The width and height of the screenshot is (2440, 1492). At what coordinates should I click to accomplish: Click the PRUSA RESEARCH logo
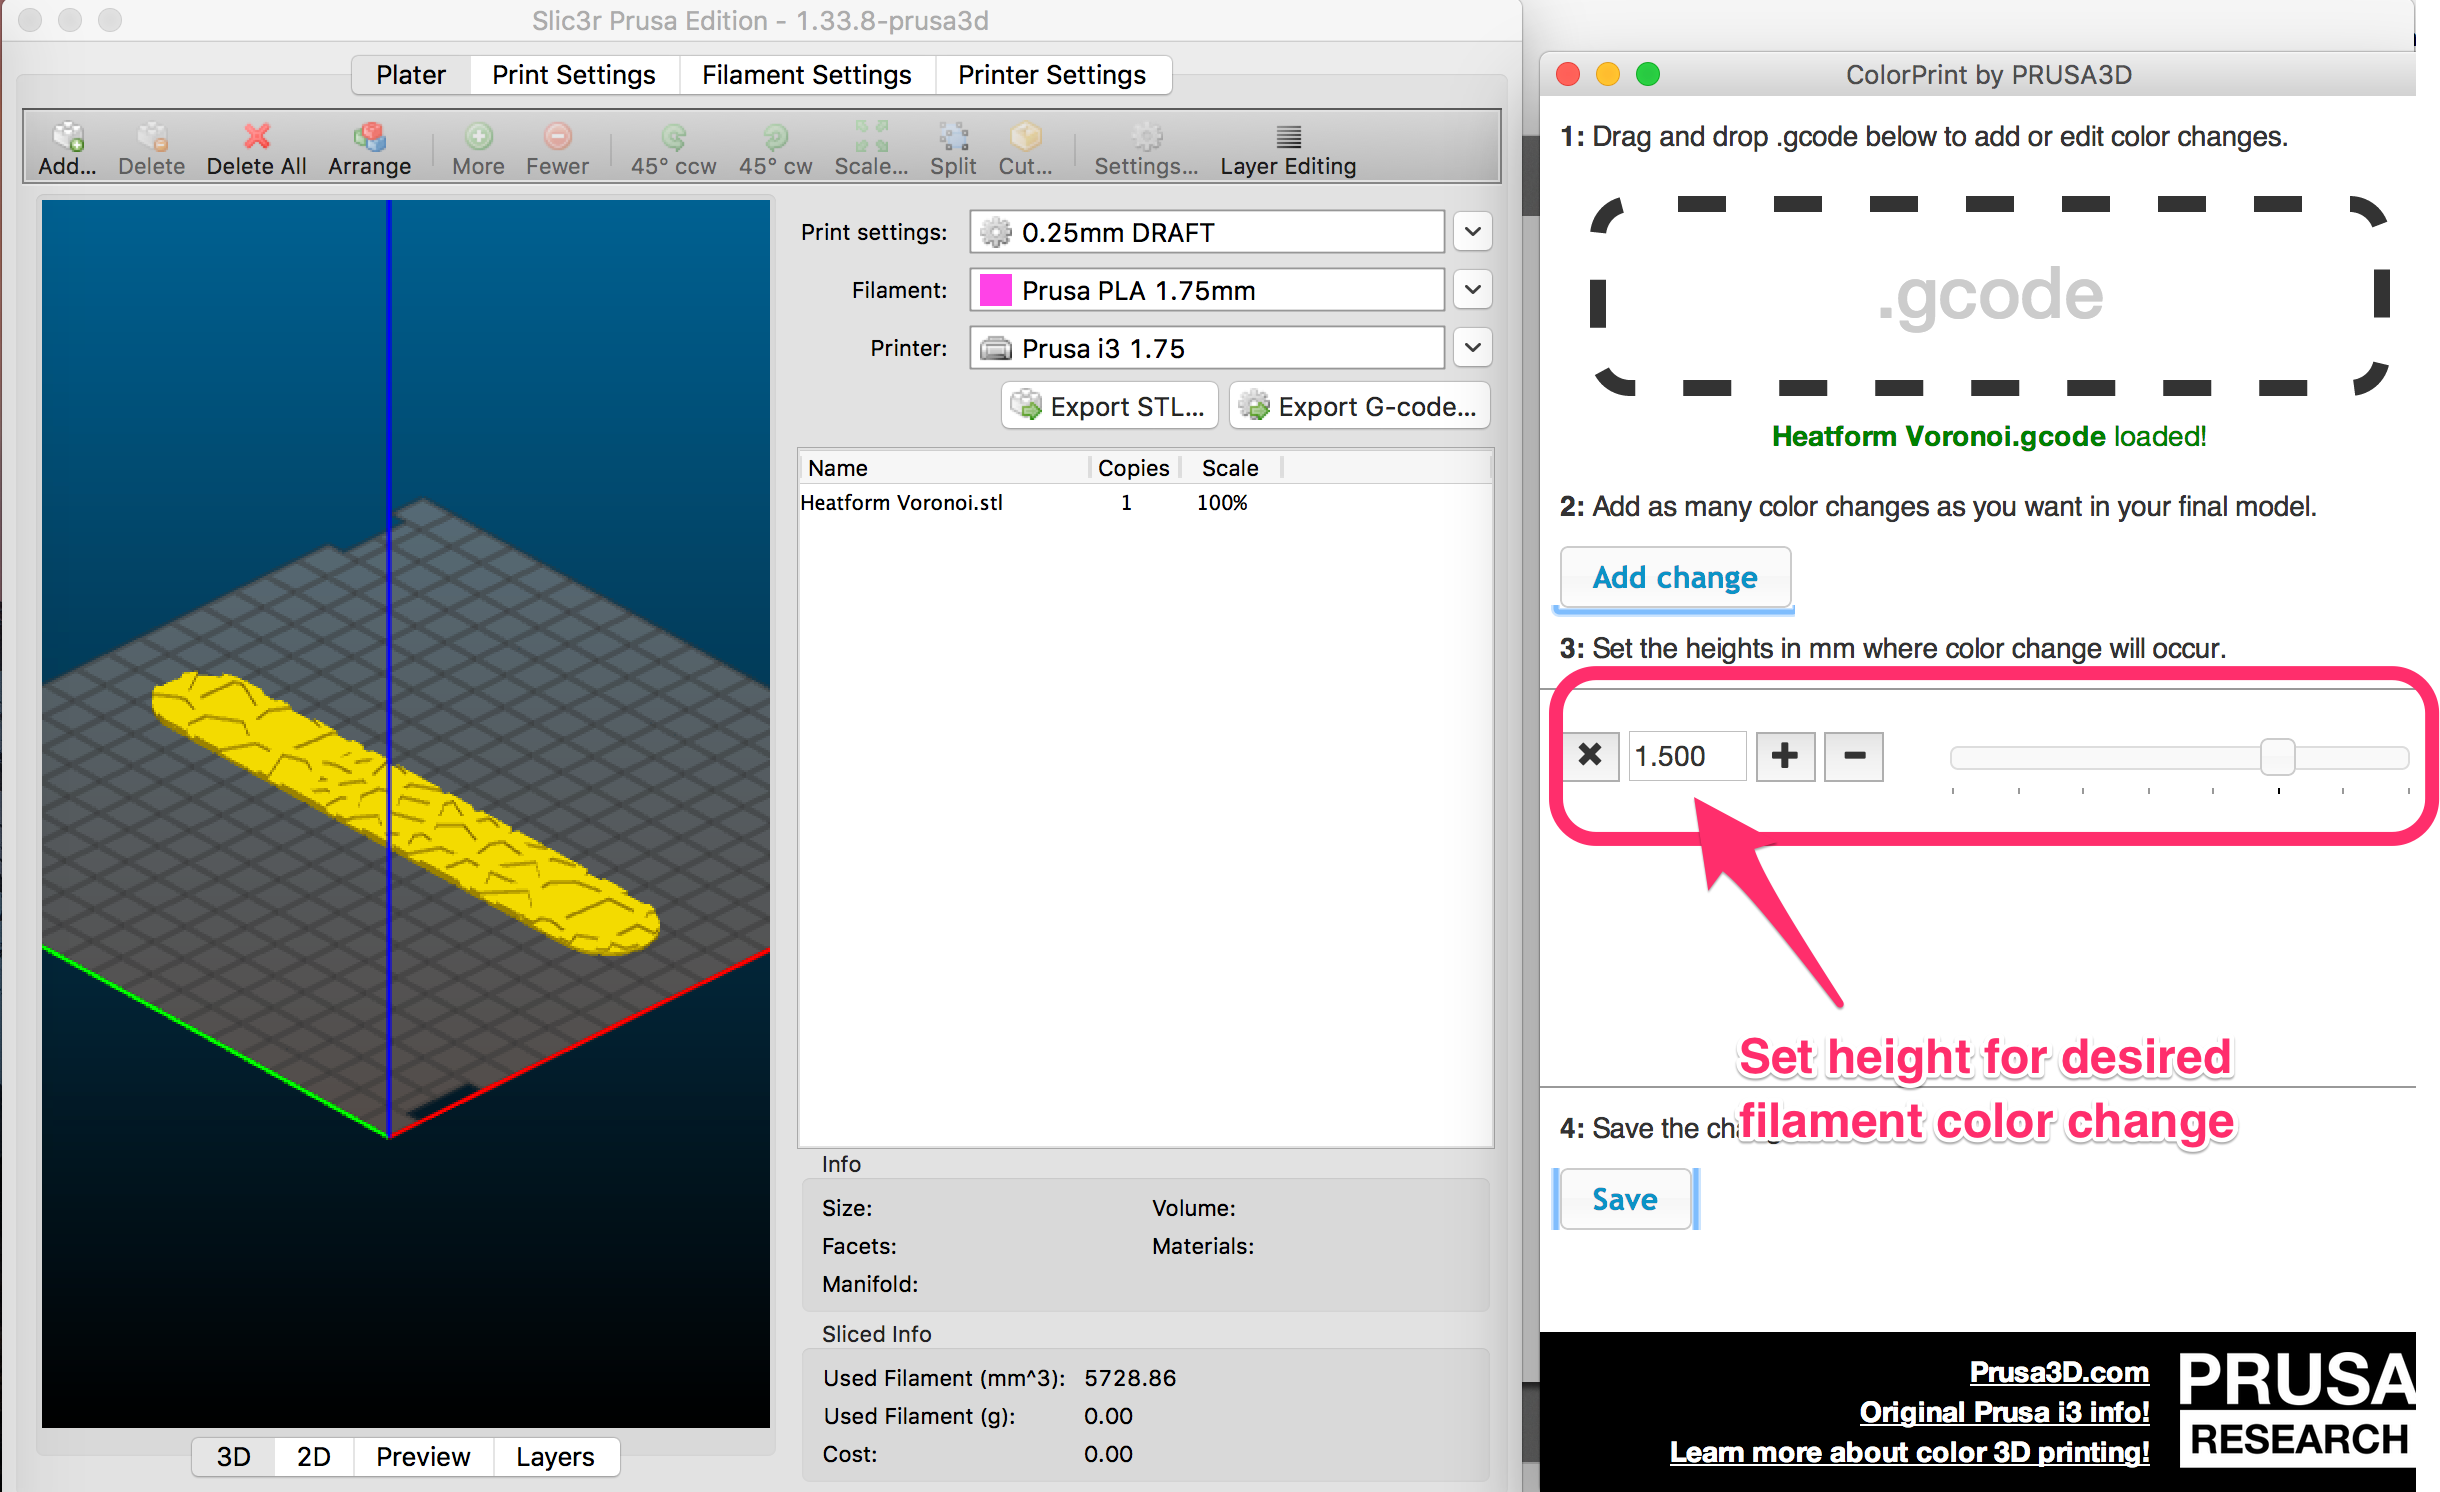(x=2297, y=1408)
